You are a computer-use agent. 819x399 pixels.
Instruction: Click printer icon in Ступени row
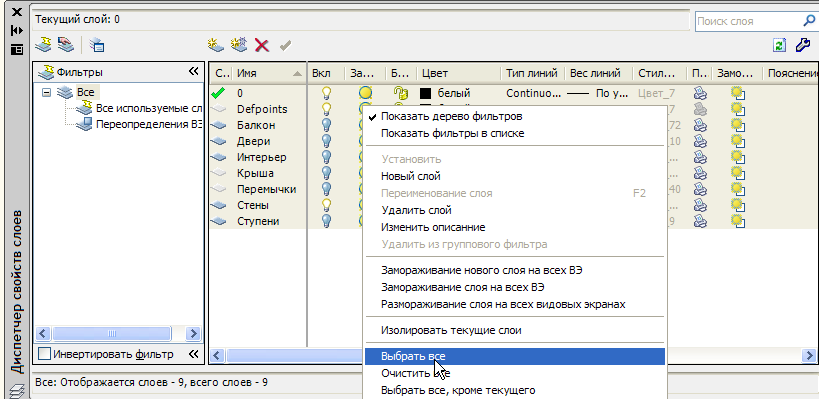(700, 221)
